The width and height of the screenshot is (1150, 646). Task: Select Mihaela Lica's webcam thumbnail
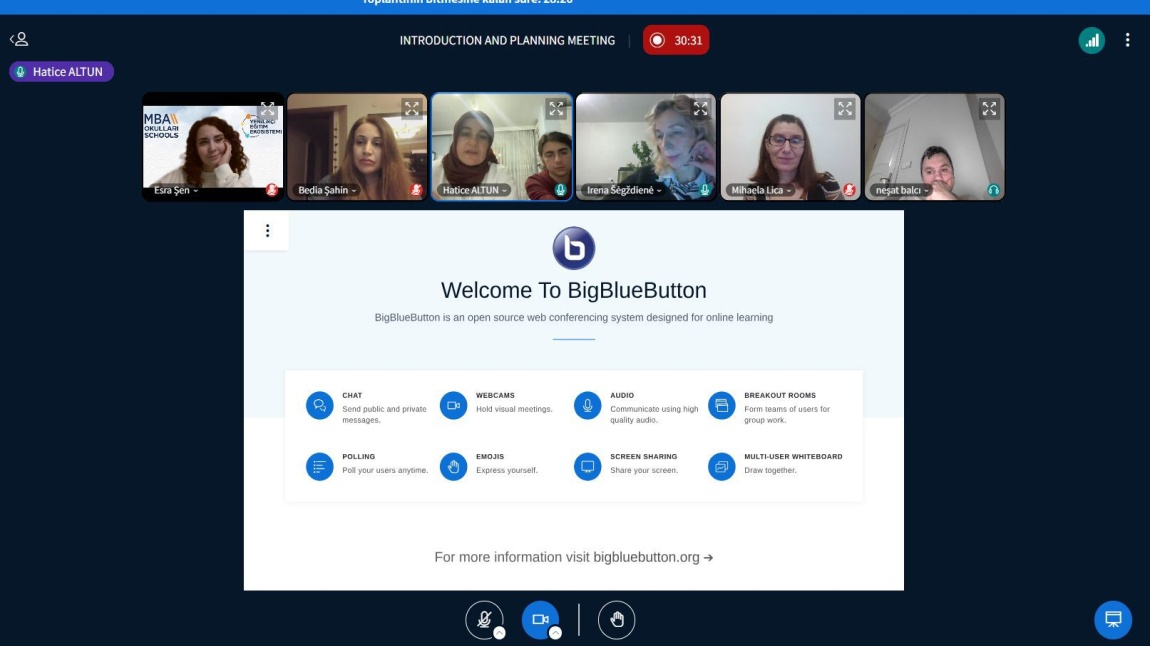(790, 147)
